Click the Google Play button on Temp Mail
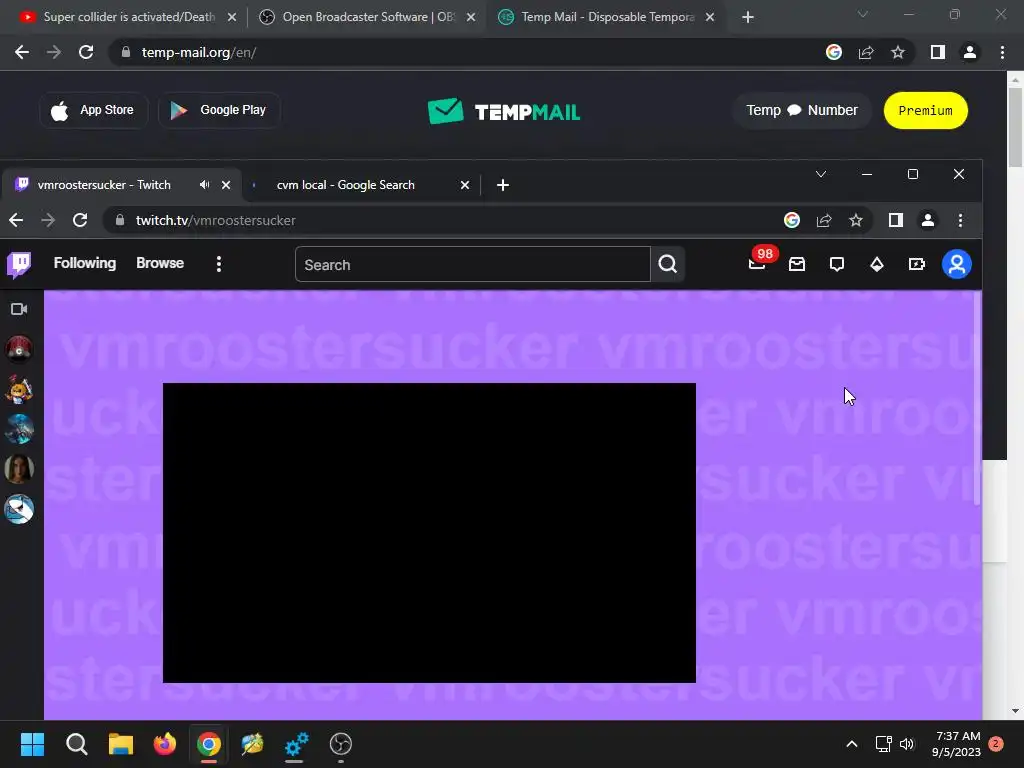Image resolution: width=1024 pixels, height=768 pixels. pos(219,110)
